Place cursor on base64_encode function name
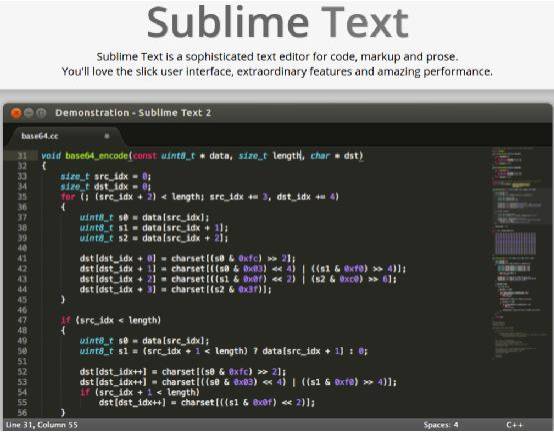 click(x=96, y=156)
